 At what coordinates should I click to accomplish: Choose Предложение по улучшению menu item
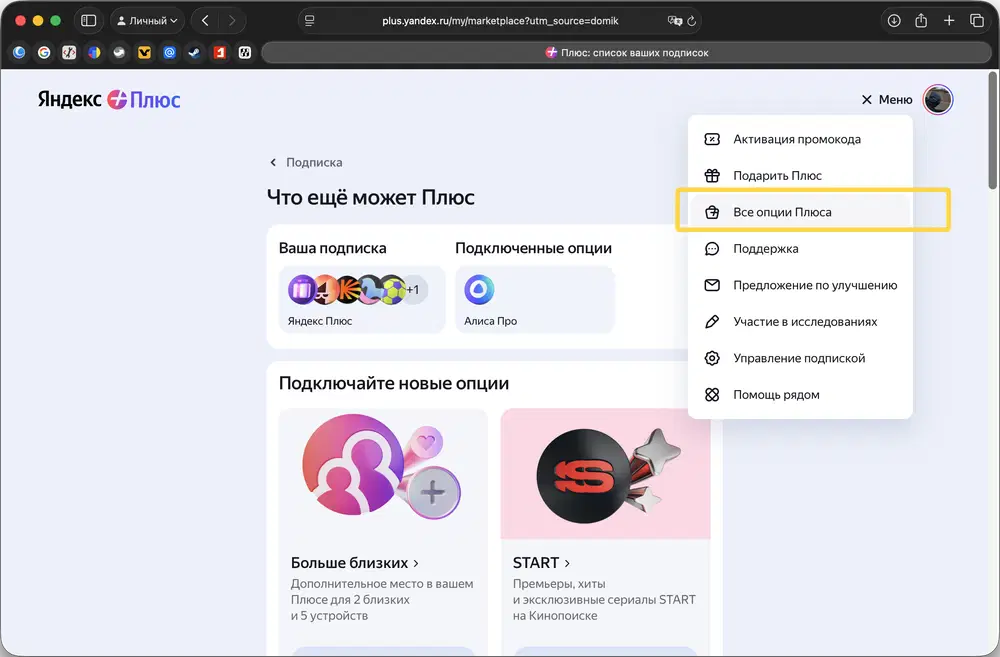(800, 285)
